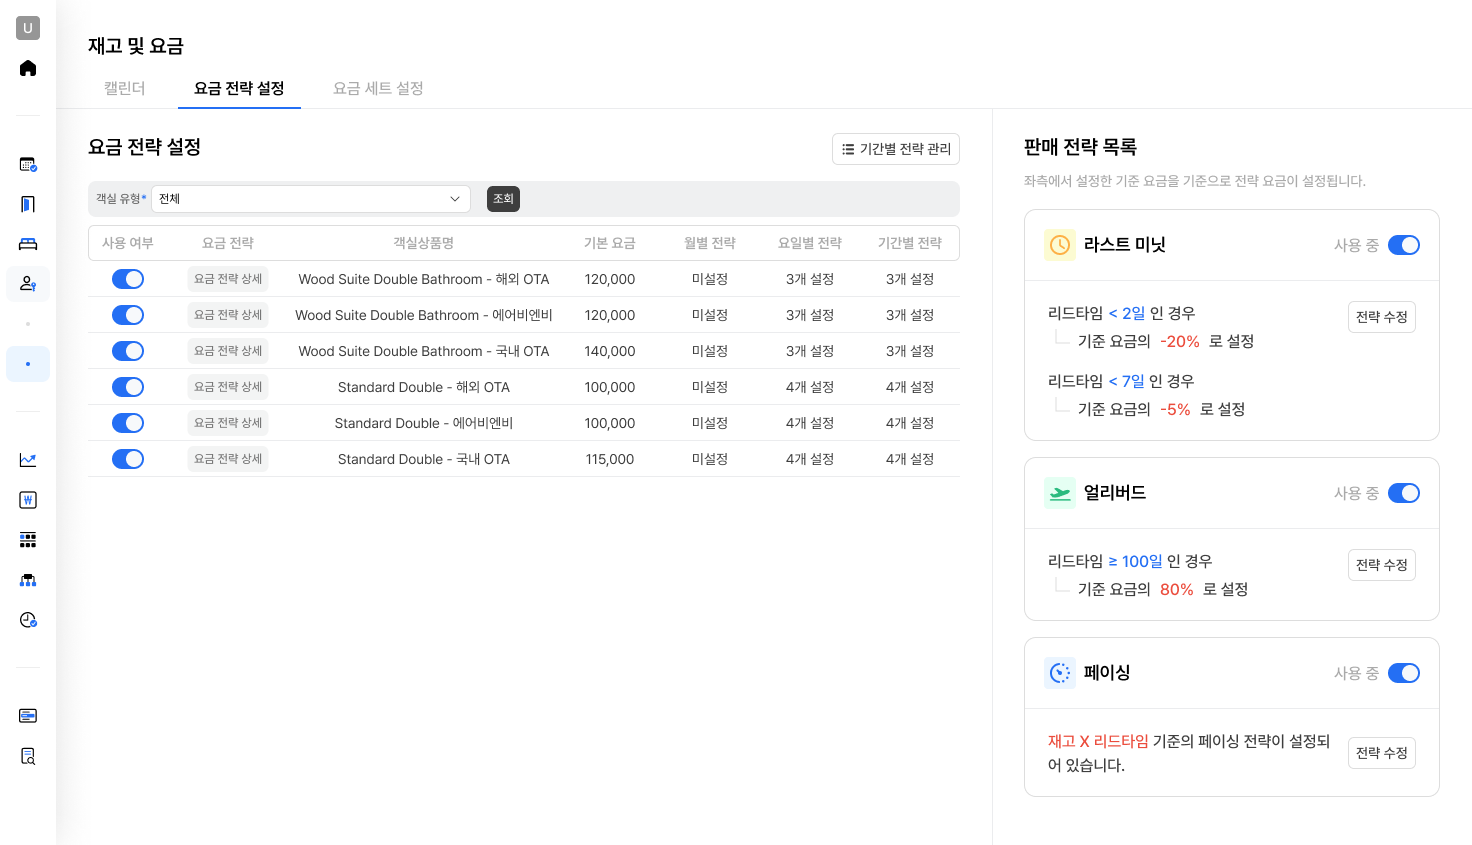Disable the 얼리버드 strategy toggle
Viewport: 1472px width, 845px height.
click(x=1404, y=493)
